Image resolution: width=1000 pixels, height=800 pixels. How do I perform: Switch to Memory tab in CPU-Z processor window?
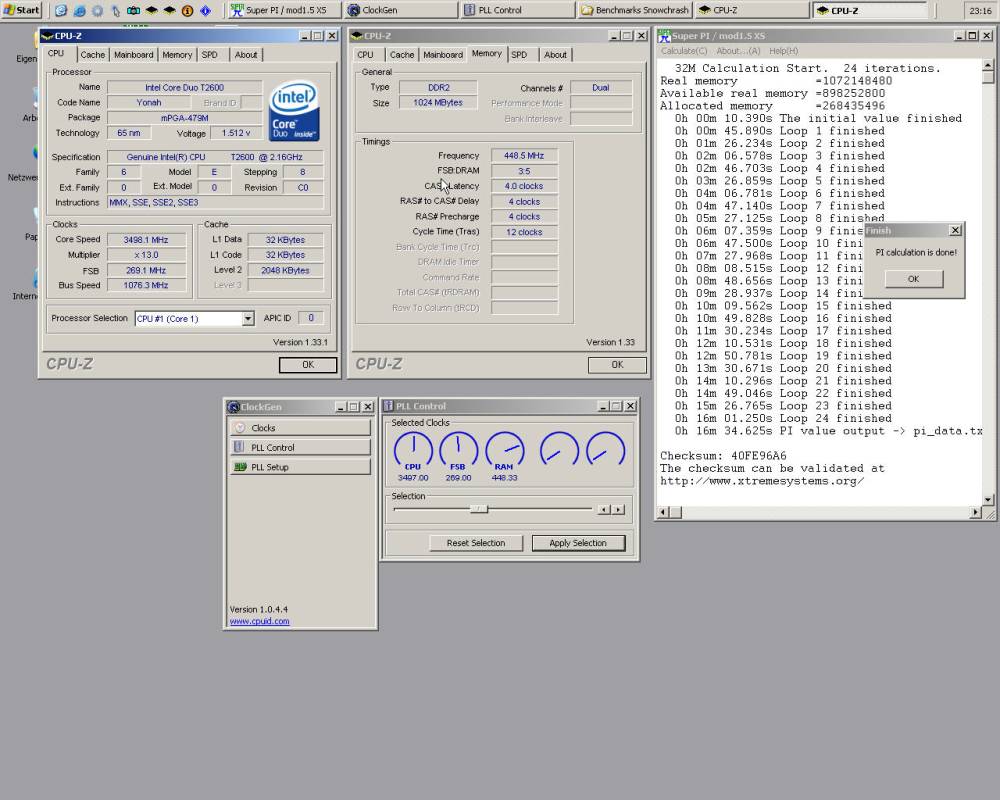[177, 55]
